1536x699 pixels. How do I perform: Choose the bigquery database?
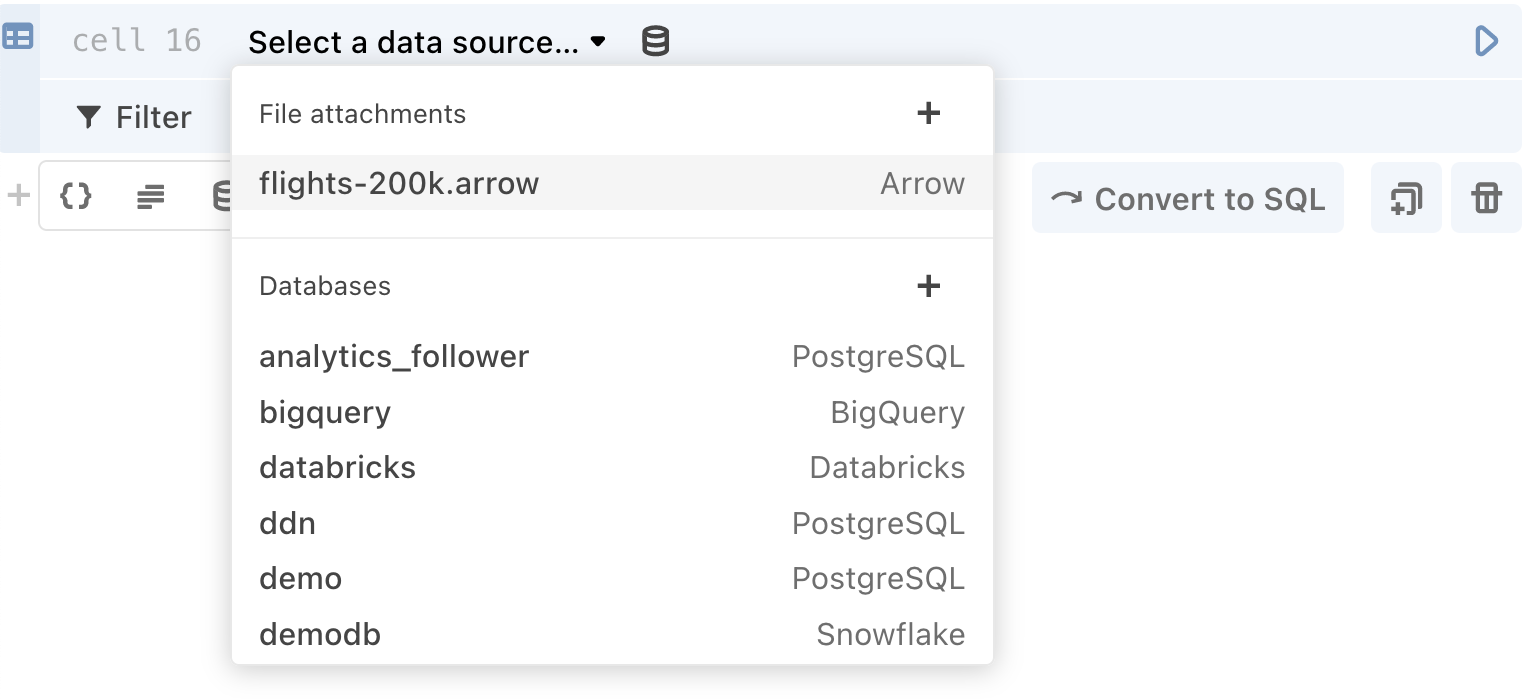click(325, 412)
